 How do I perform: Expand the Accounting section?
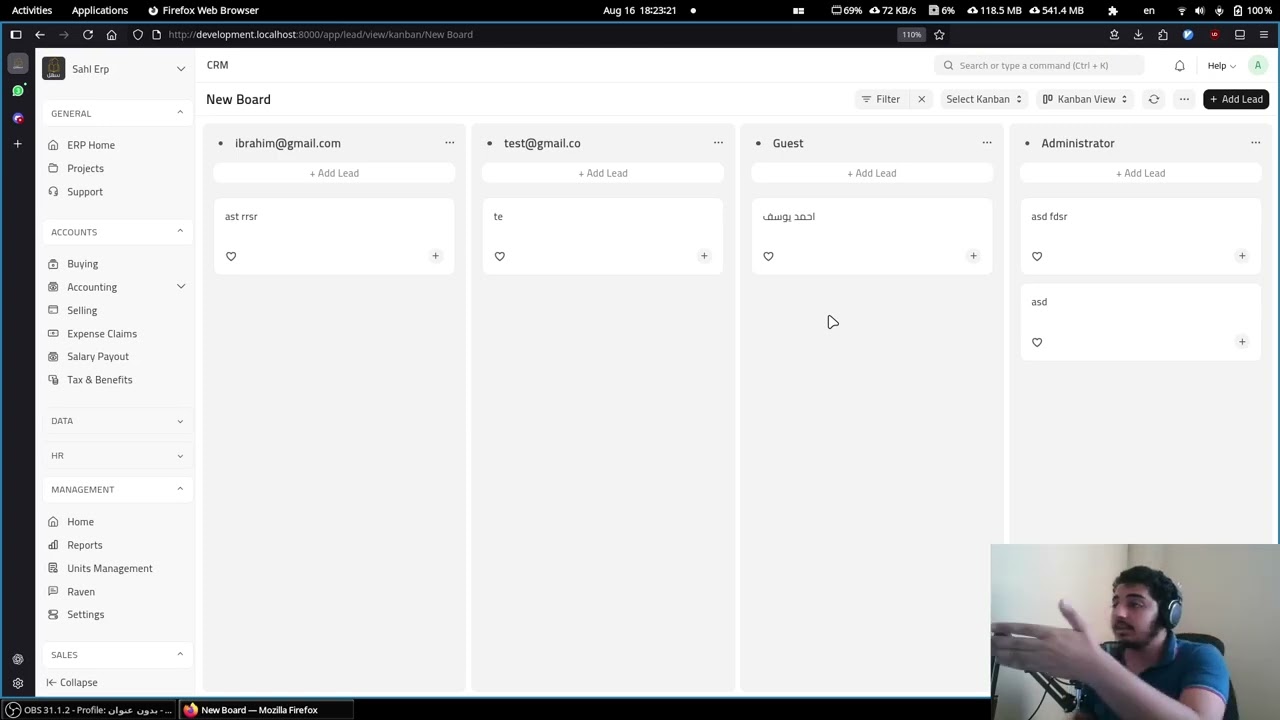(92, 287)
